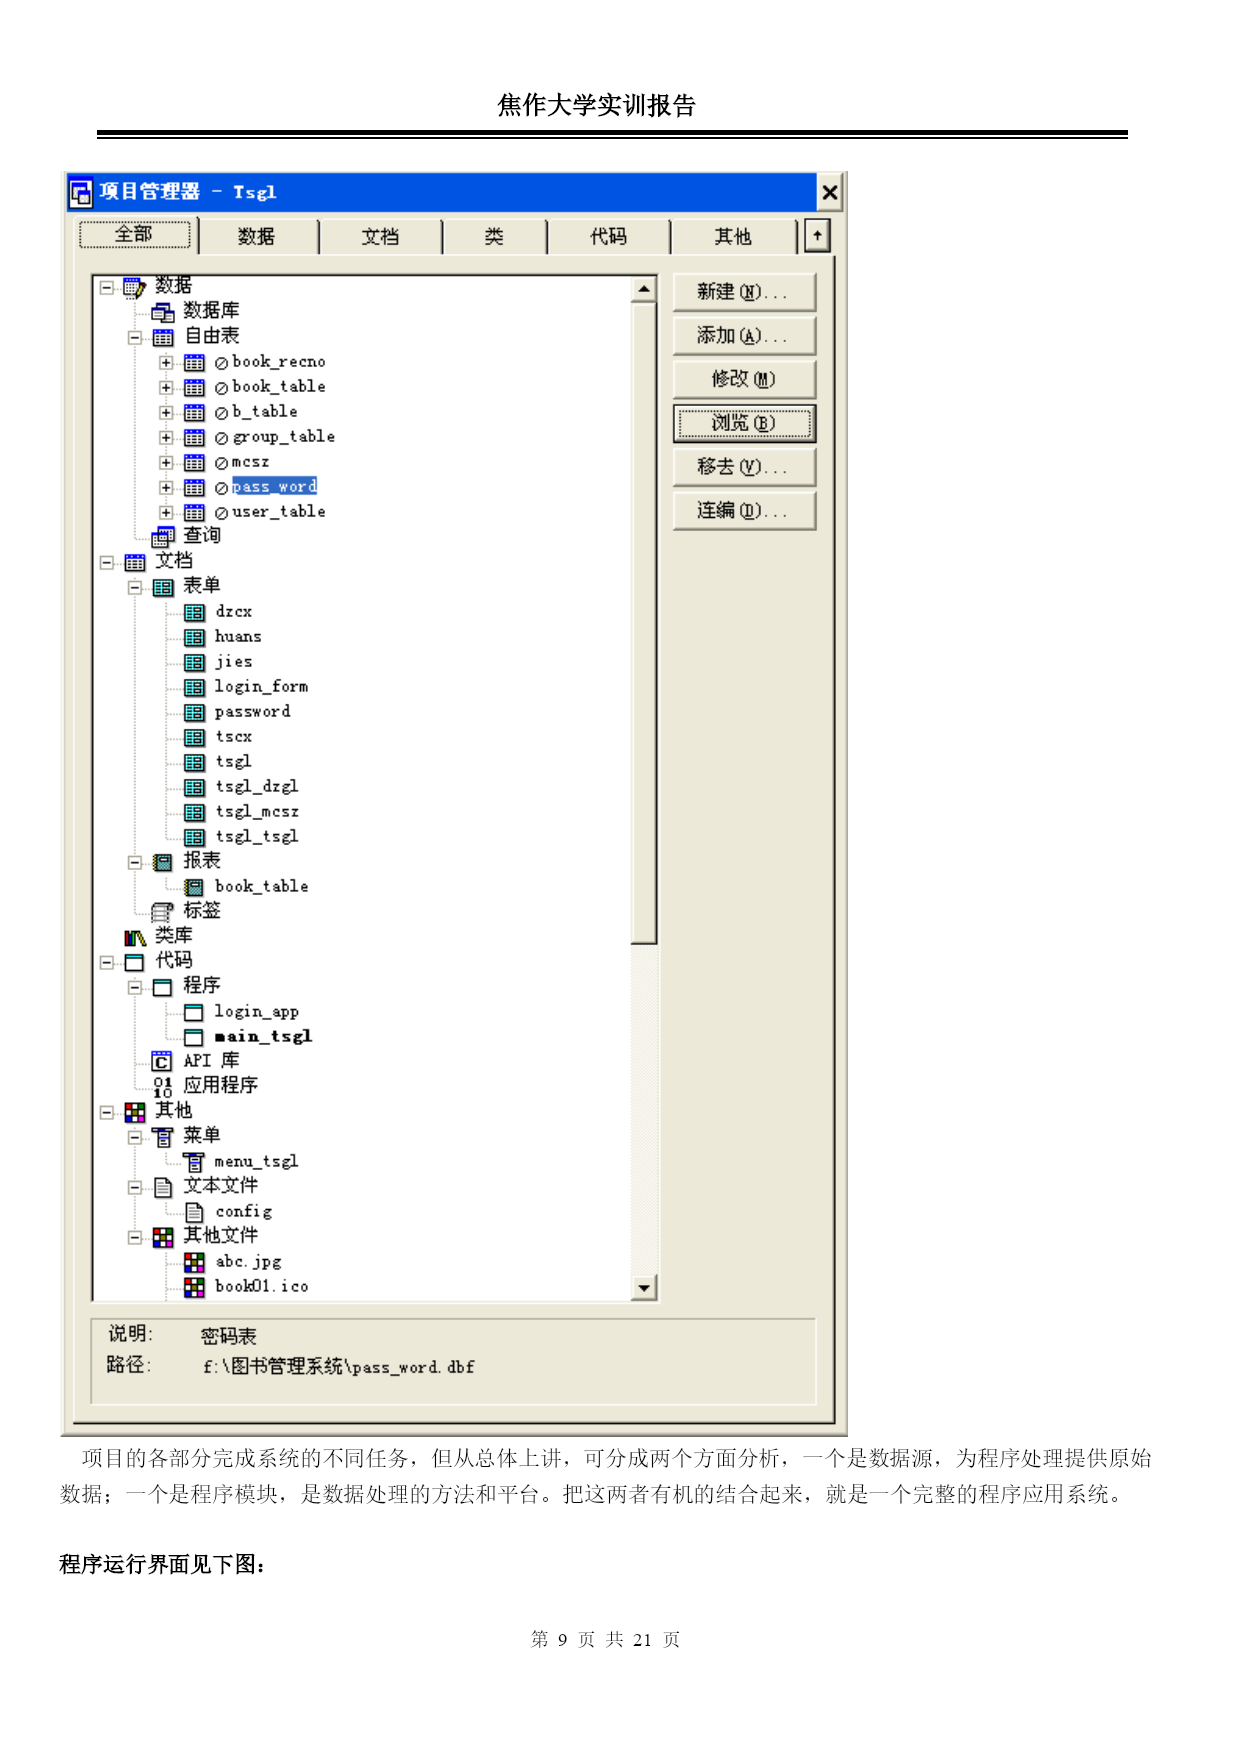Image resolution: width=1241 pixels, height=1755 pixels.
Task: Collapse the Project Manager with the up-arrow button
Action: click(x=818, y=236)
